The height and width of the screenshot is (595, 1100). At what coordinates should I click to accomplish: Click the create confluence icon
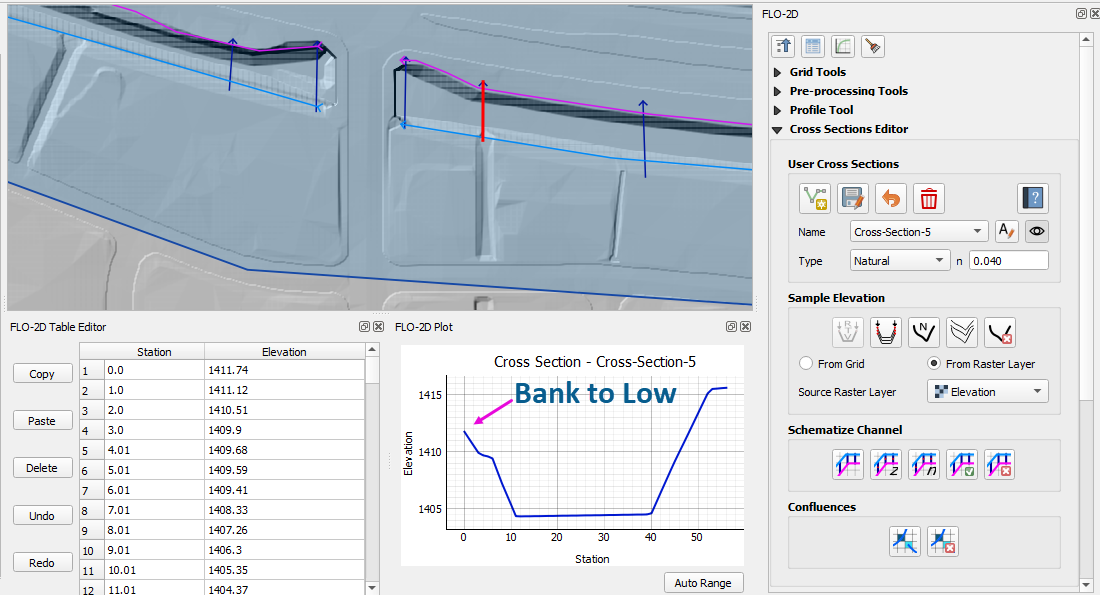pos(905,541)
